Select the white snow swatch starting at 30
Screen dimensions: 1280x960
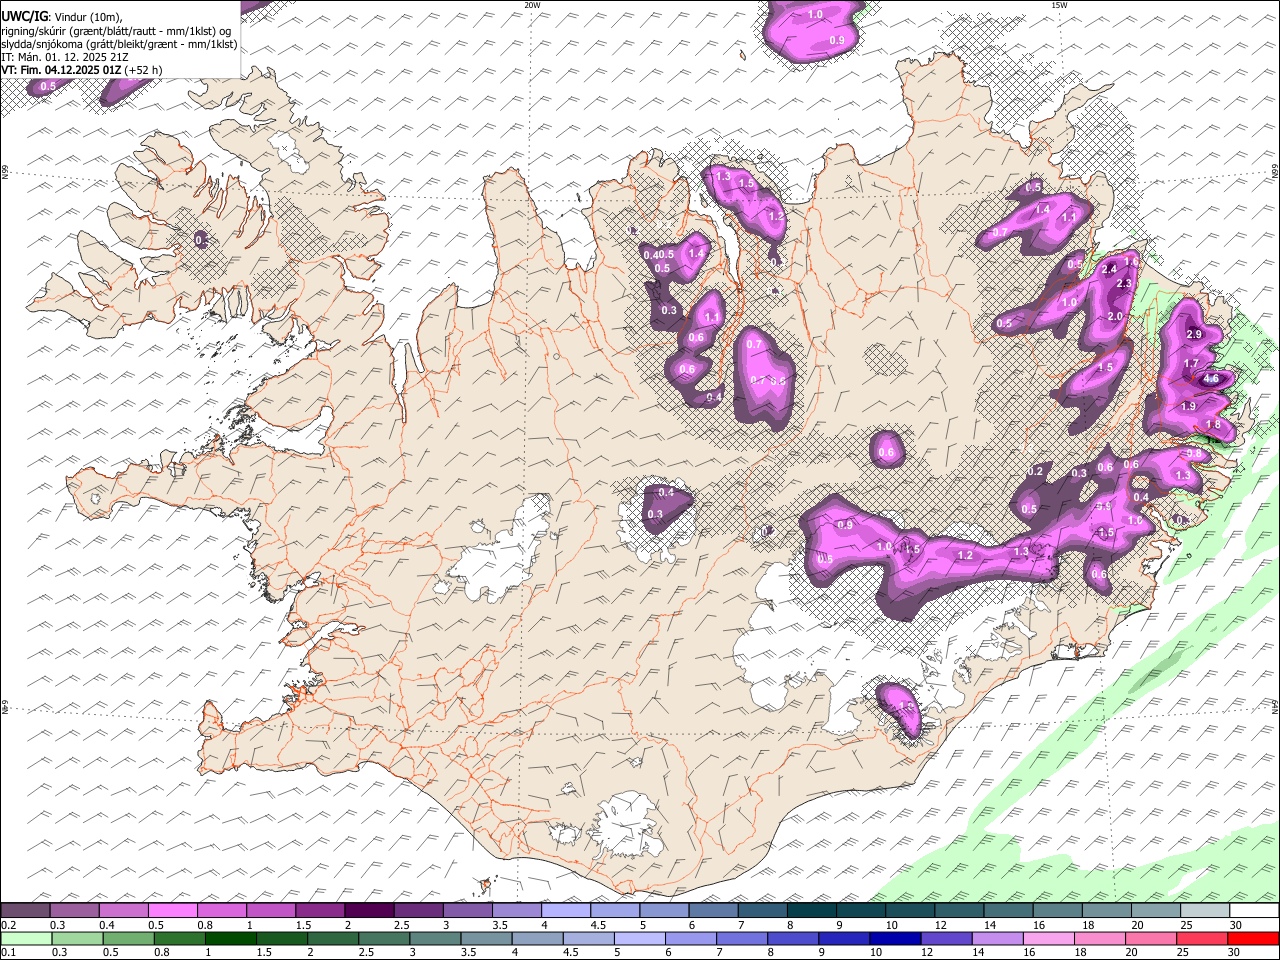[1254, 910]
